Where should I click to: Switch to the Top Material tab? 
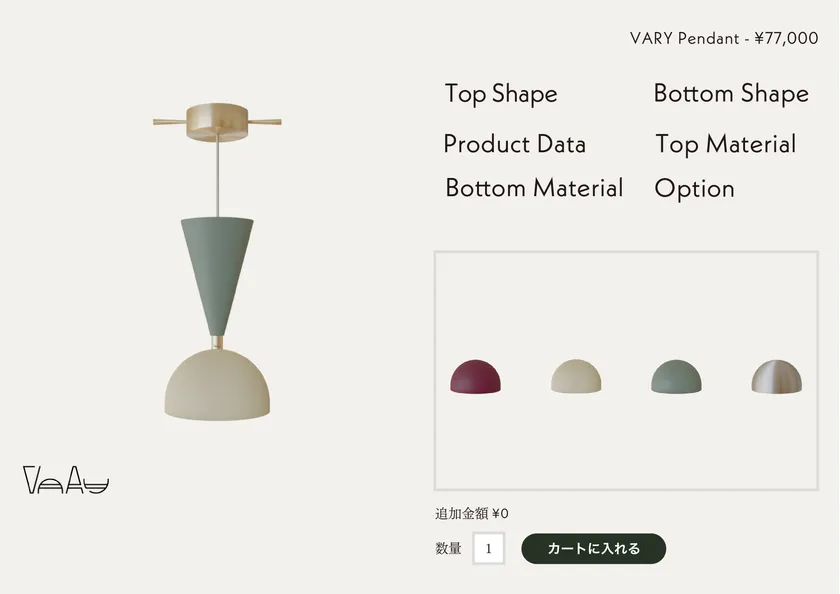[x=725, y=144]
